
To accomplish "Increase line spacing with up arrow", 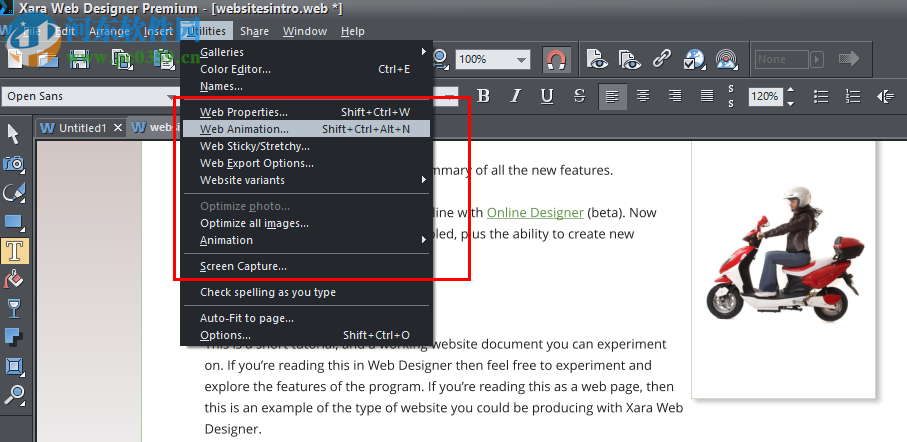I will point(790,90).
